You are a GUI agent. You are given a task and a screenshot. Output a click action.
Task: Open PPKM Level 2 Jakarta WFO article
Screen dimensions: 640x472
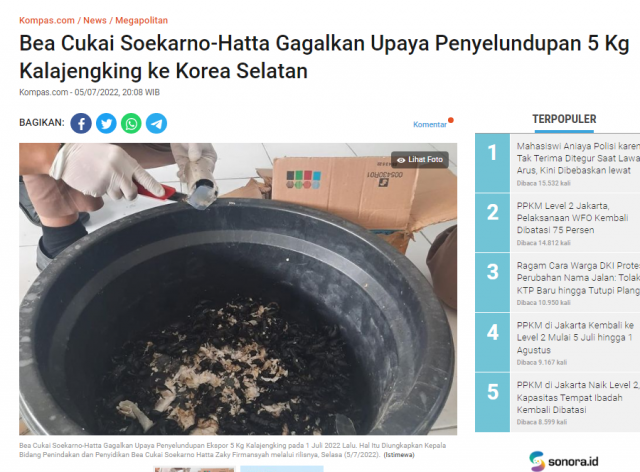tap(572, 218)
